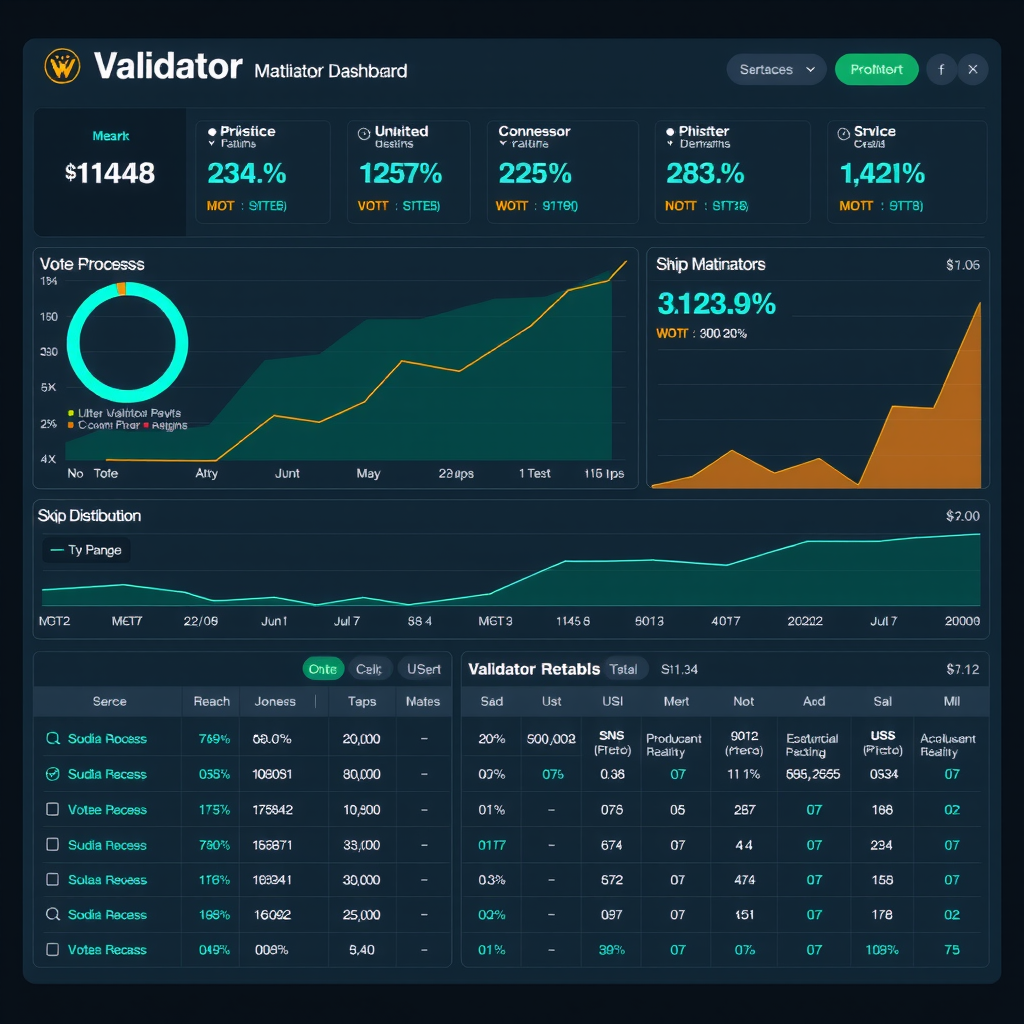Click the magnifier icon on the 25,000 Taps row
1024x1024 pixels.
tap(53, 915)
